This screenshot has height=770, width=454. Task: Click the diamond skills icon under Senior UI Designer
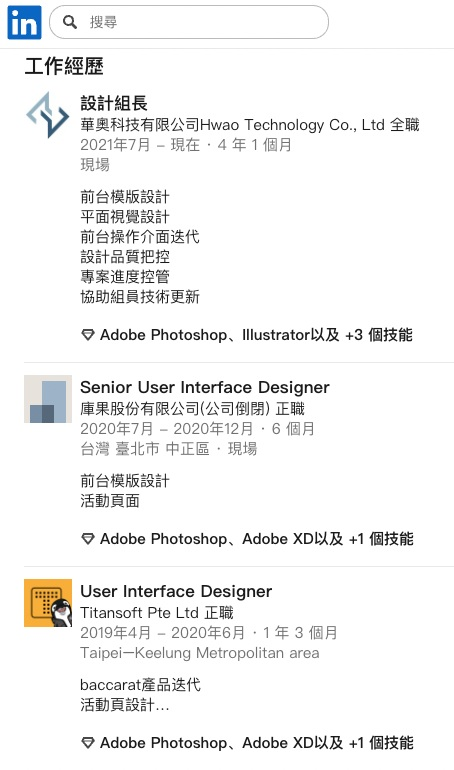click(87, 539)
